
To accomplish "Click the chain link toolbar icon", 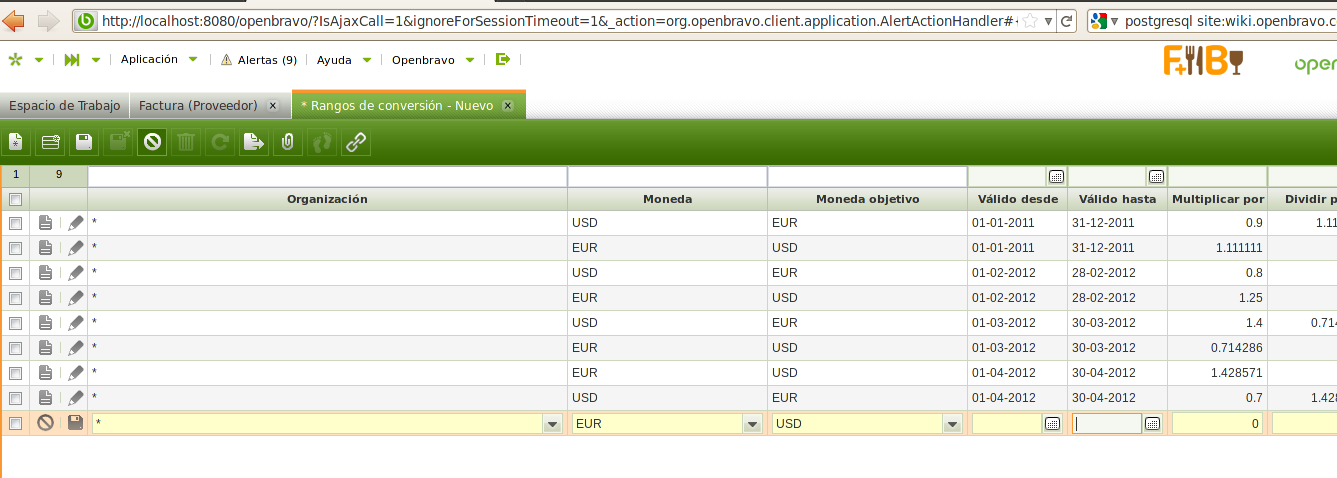I will pyautogui.click(x=356, y=143).
